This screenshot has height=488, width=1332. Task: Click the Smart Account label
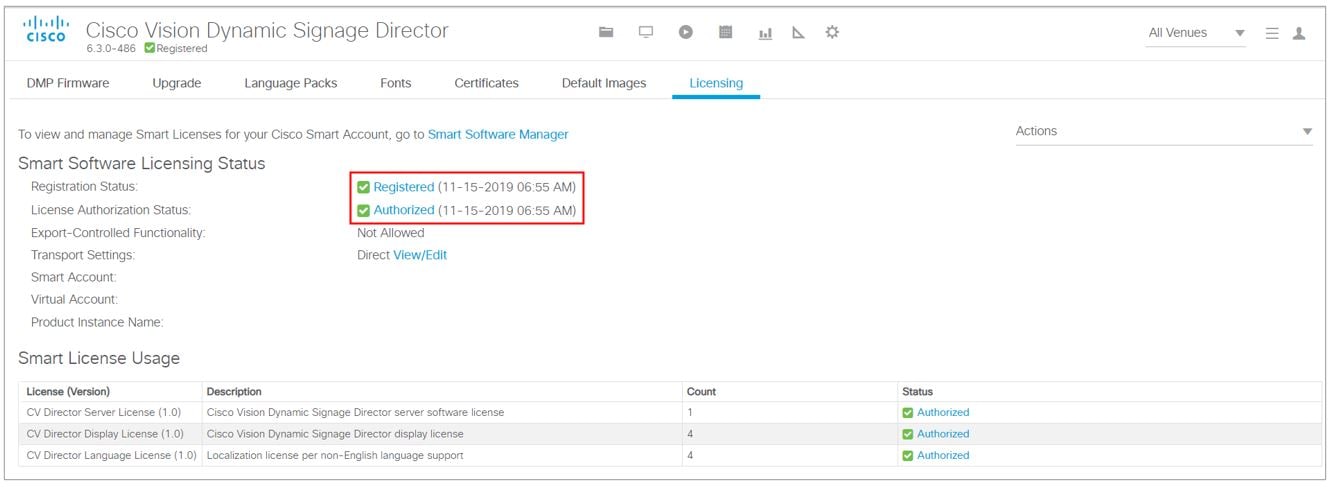click(x=74, y=277)
